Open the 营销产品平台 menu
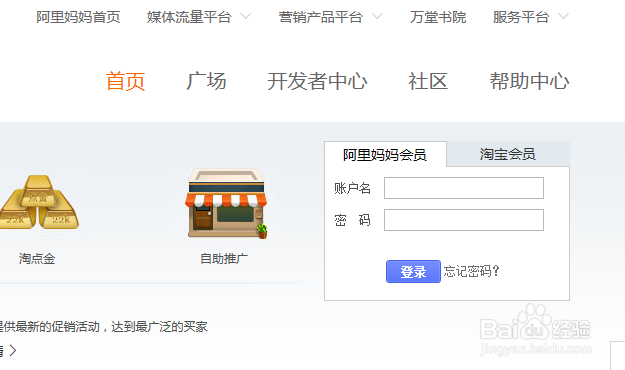 coord(320,17)
